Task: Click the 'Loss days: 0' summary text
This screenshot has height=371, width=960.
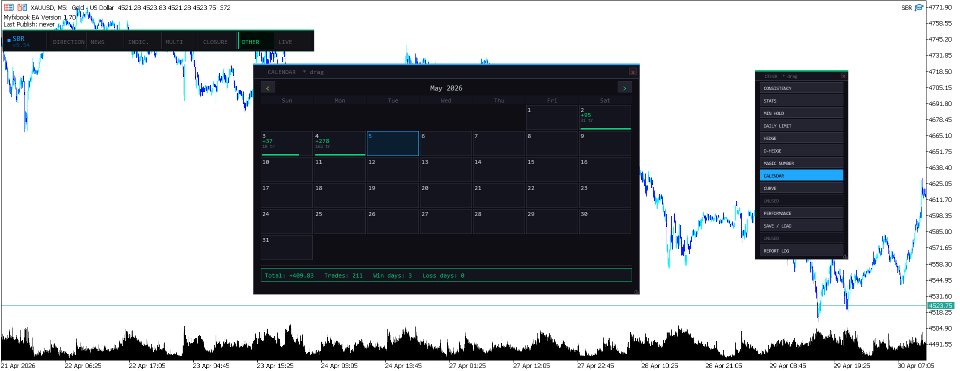Action: [x=443, y=275]
